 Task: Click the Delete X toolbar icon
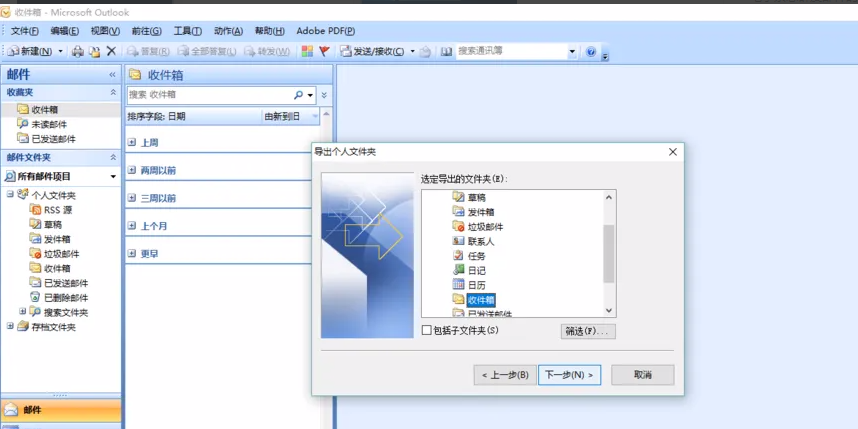(x=111, y=51)
